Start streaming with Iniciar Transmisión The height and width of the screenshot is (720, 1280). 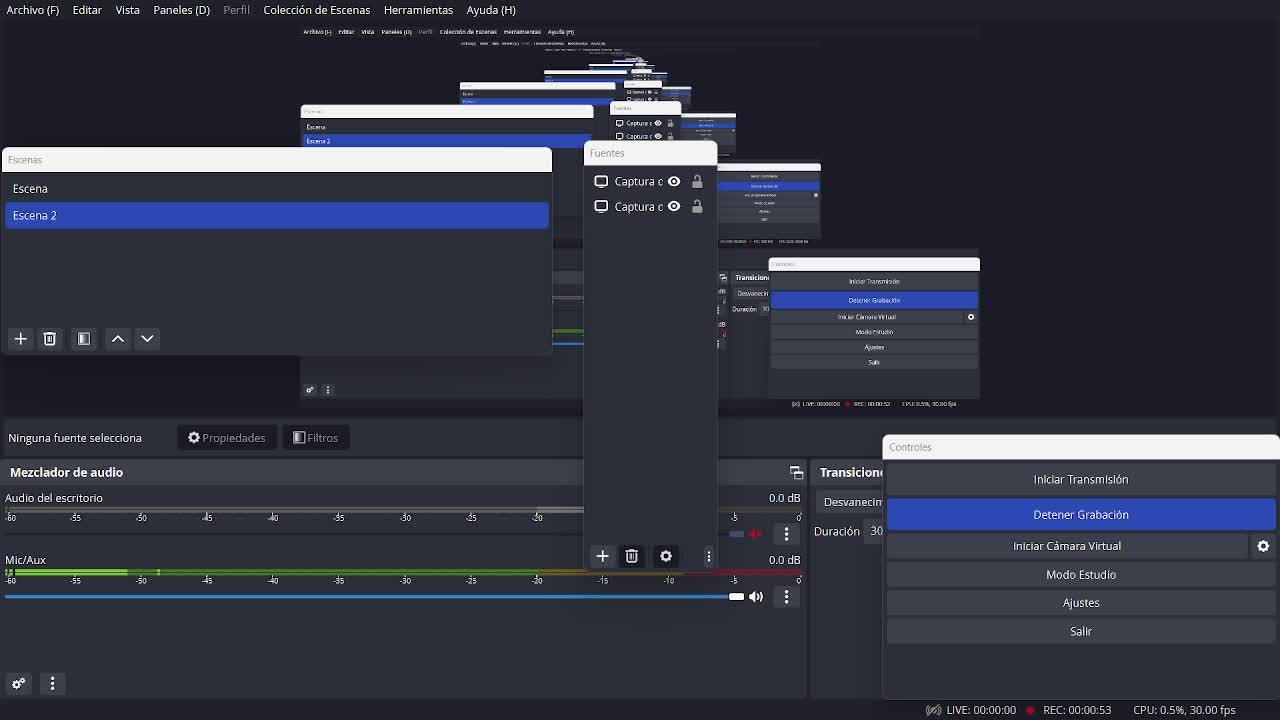1081,480
